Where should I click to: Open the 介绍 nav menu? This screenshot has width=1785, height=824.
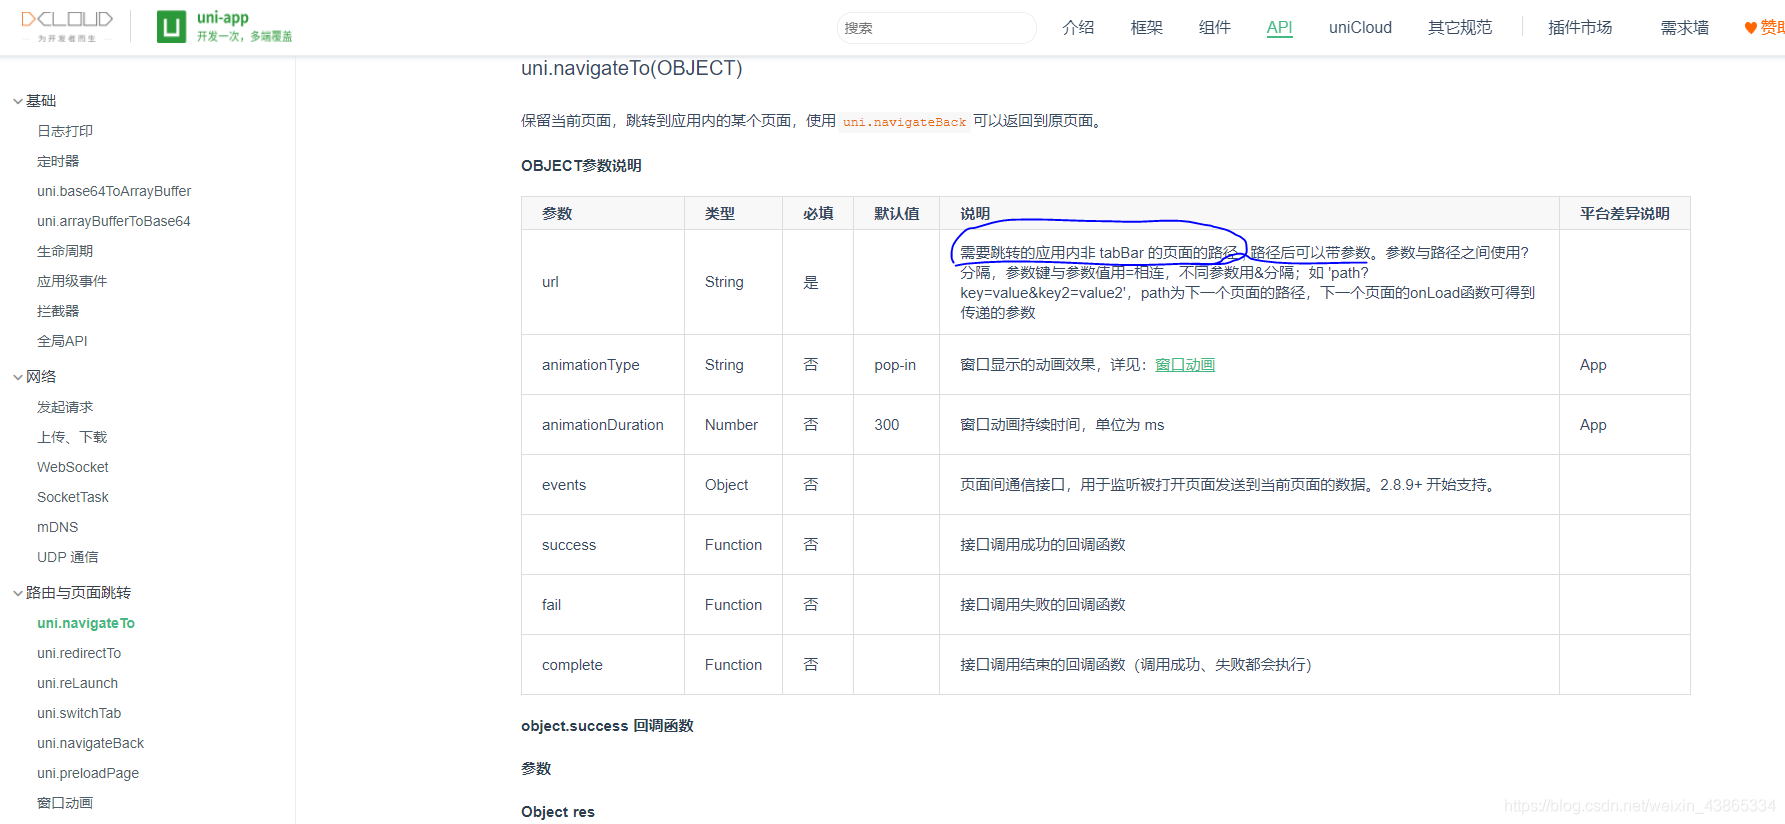1078,28
